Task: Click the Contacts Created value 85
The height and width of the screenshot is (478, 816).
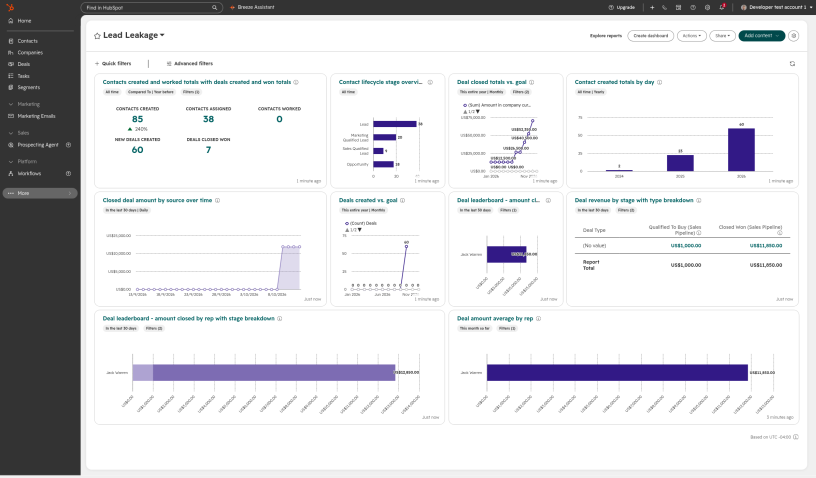Action: [137, 119]
